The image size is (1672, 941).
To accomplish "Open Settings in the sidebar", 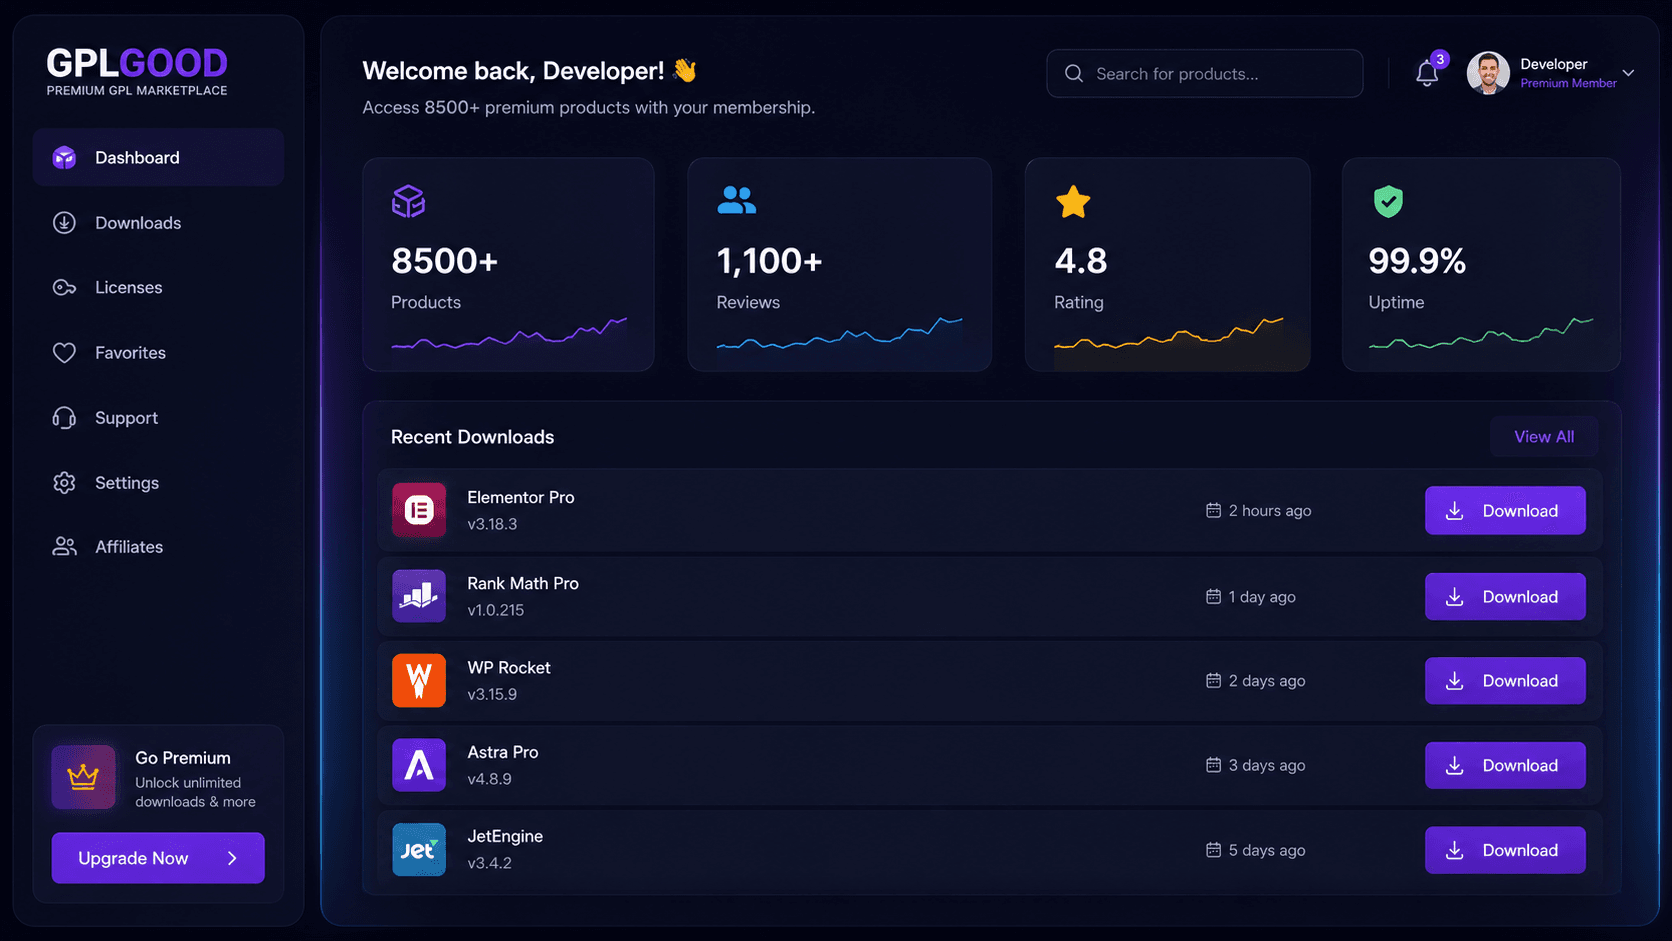I will 127,483.
